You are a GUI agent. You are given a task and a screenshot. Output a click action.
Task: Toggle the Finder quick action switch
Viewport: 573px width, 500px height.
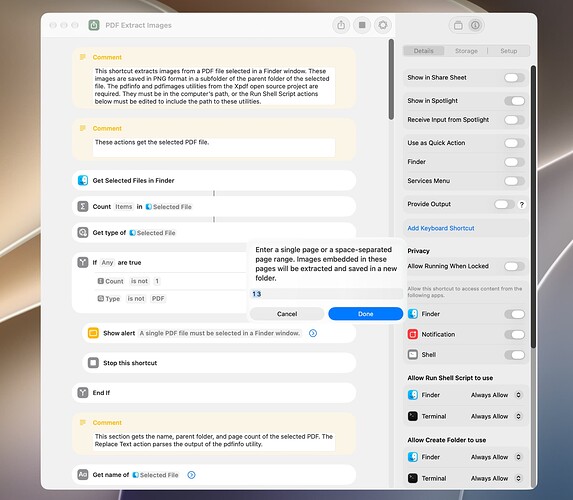[x=514, y=162]
